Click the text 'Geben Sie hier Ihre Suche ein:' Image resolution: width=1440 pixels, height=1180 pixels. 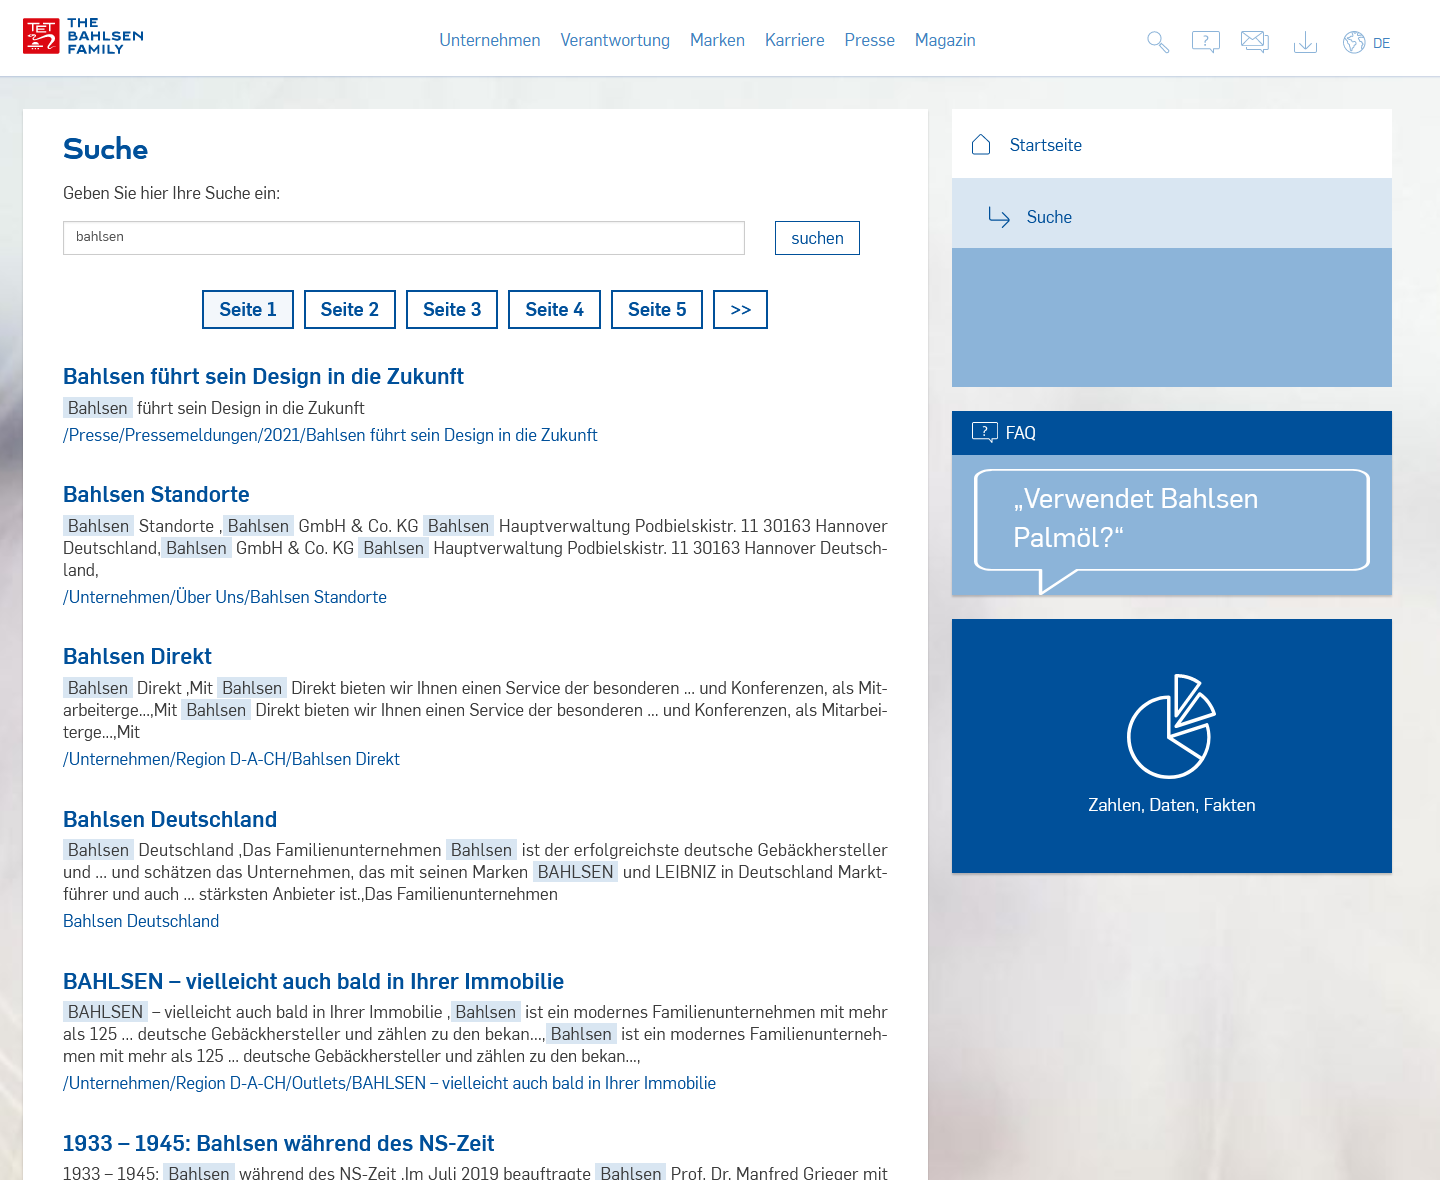coord(171,193)
